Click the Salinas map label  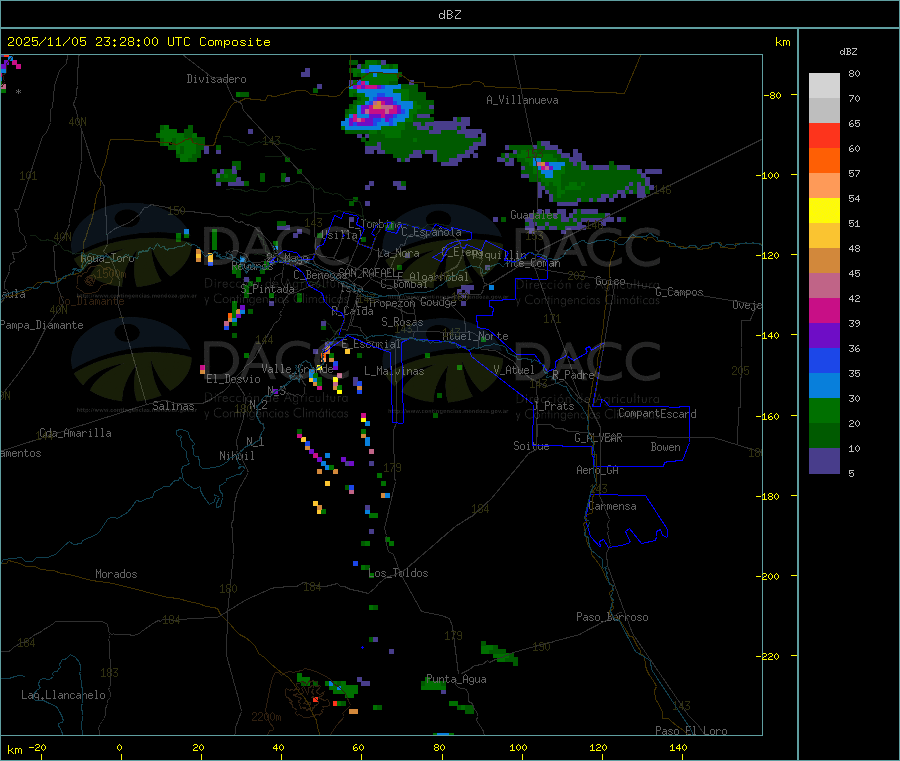point(173,406)
